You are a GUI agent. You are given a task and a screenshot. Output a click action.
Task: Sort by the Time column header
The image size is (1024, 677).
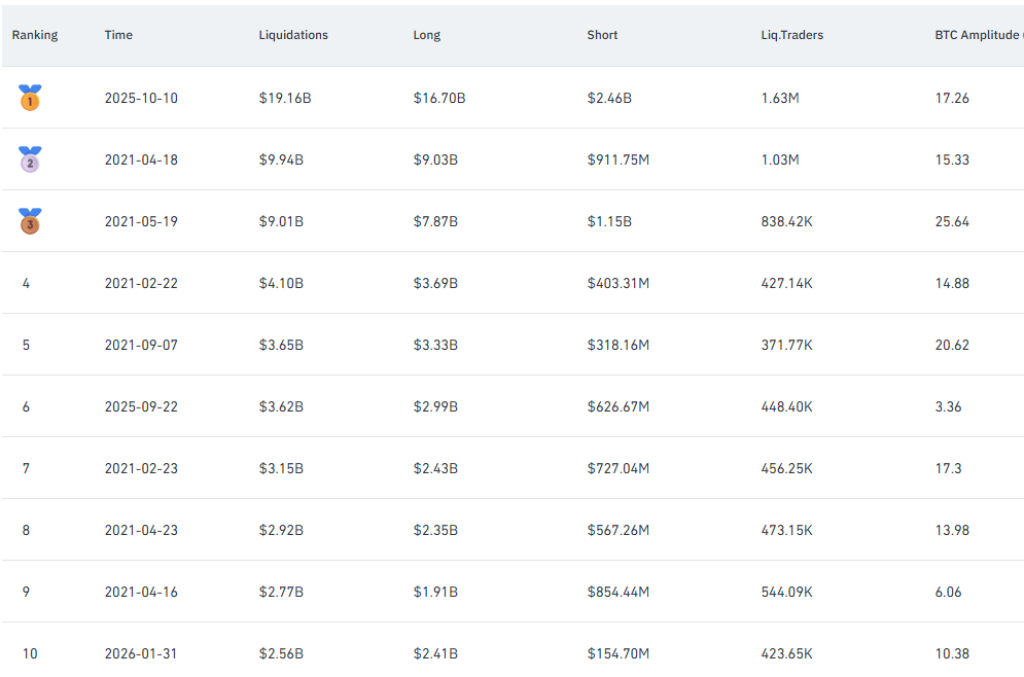(118, 35)
